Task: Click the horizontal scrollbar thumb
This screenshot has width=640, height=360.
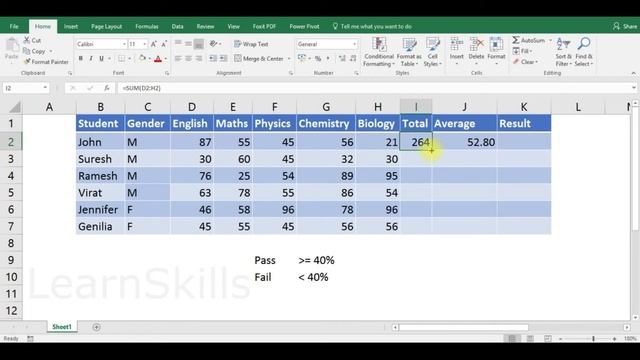Action: point(464,327)
